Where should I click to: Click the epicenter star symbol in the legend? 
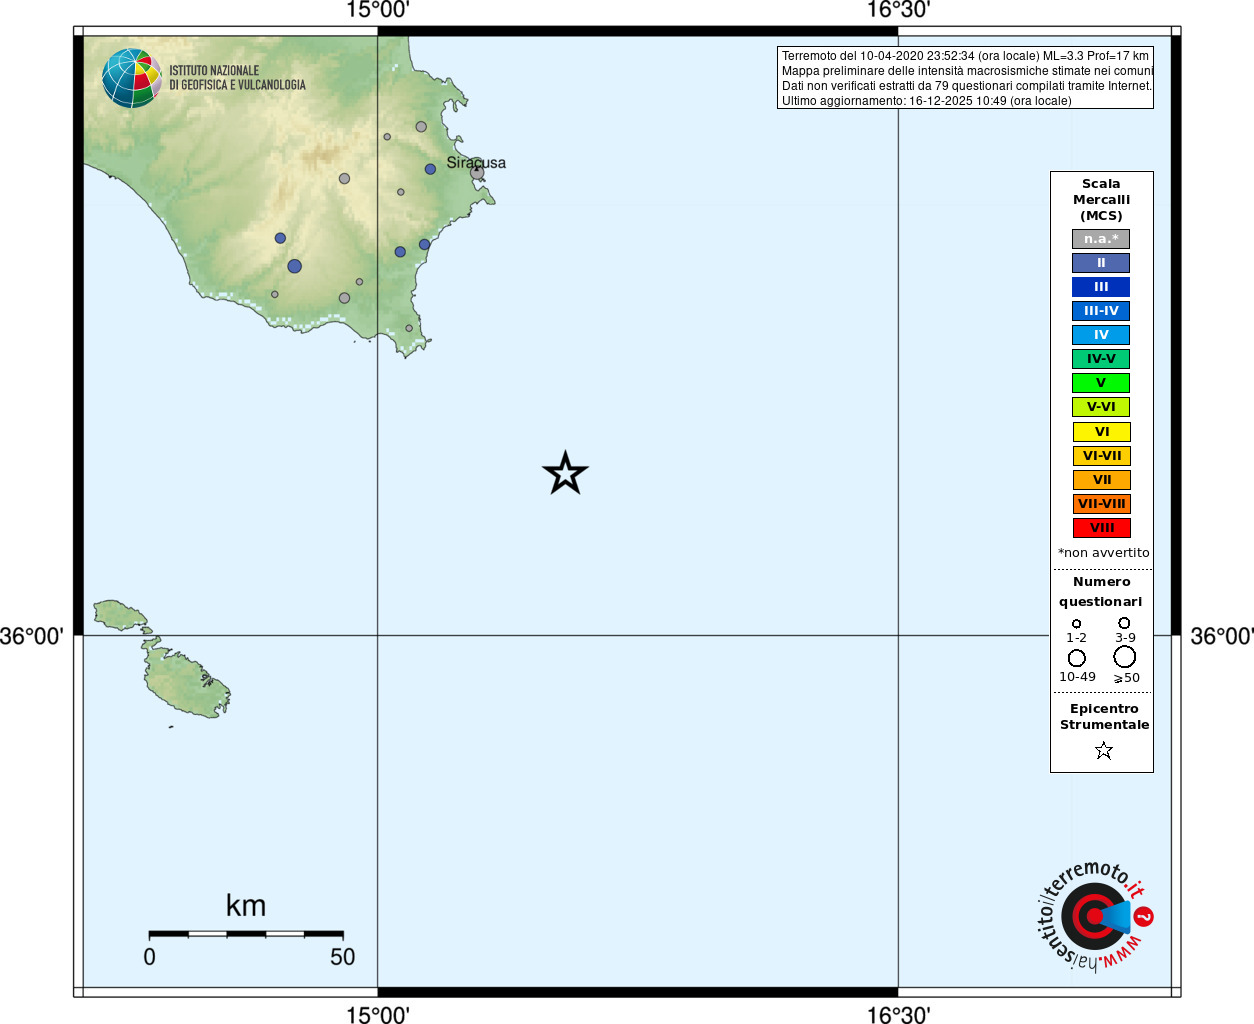[1104, 750]
